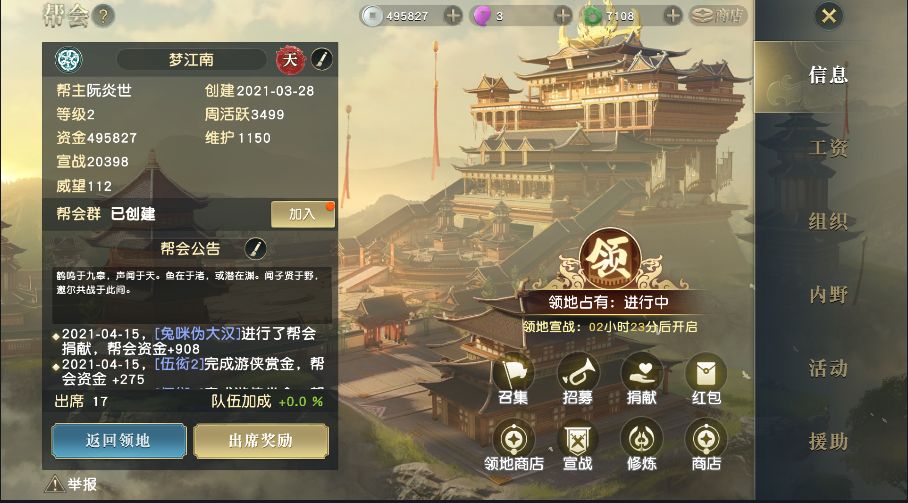Click the 出席奖励 button
Viewport: 908px width, 503px height.
pyautogui.click(x=261, y=440)
